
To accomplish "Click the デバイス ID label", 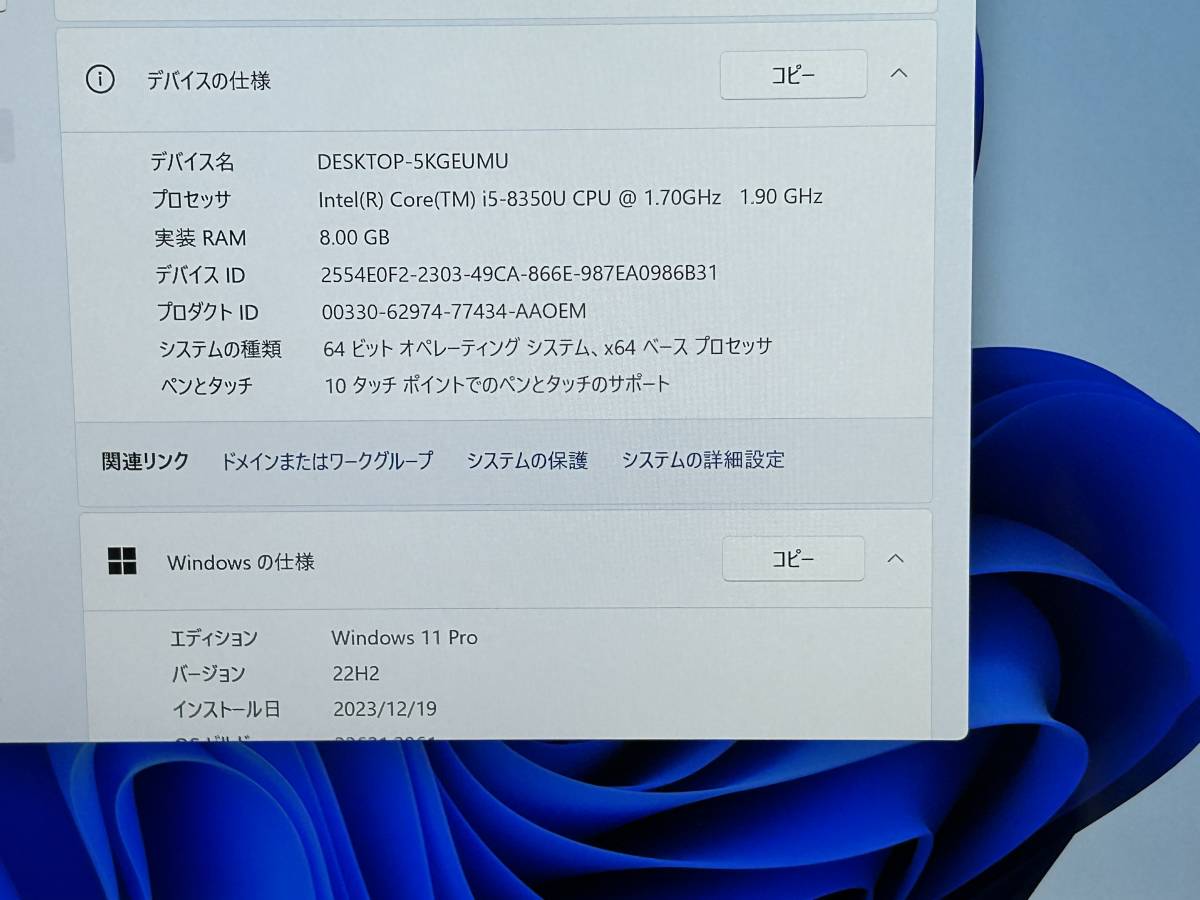I will click(x=200, y=275).
